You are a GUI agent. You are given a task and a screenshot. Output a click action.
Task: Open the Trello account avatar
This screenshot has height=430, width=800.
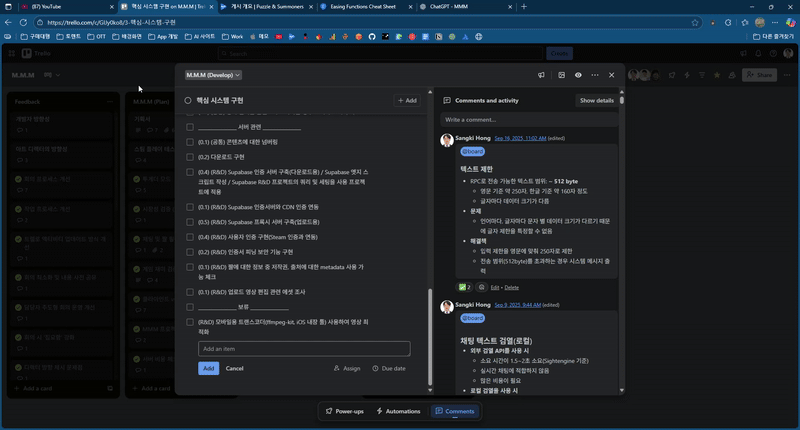click(788, 53)
